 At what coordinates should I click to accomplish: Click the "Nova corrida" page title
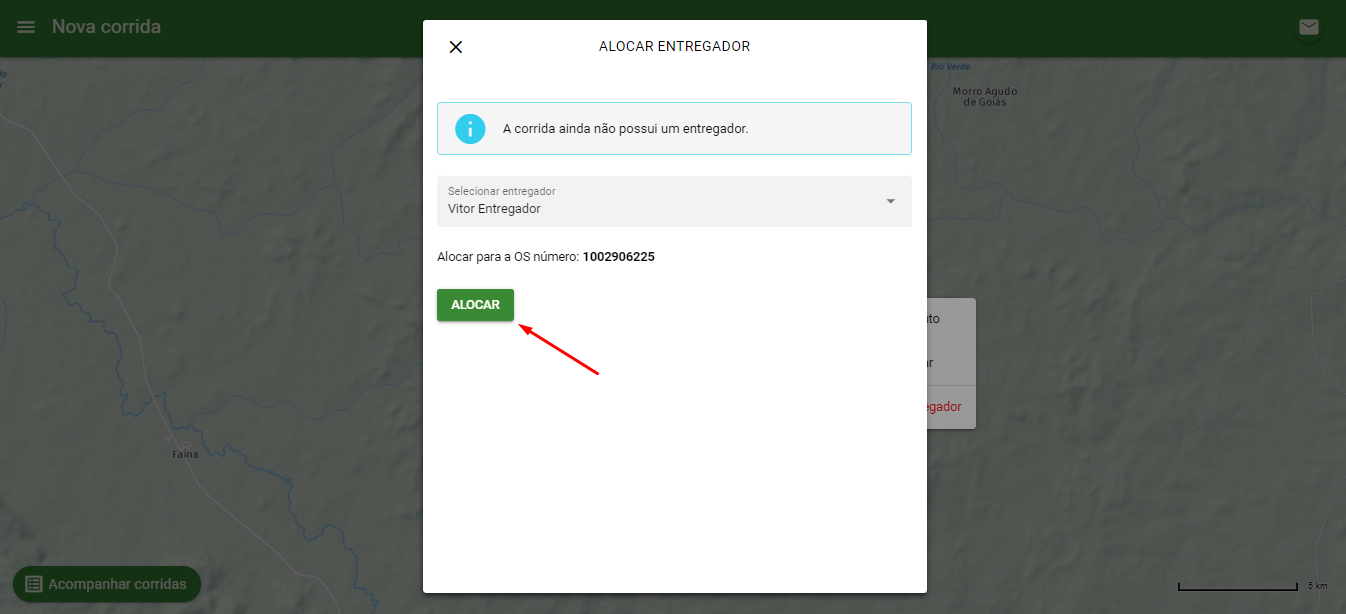[x=106, y=27]
